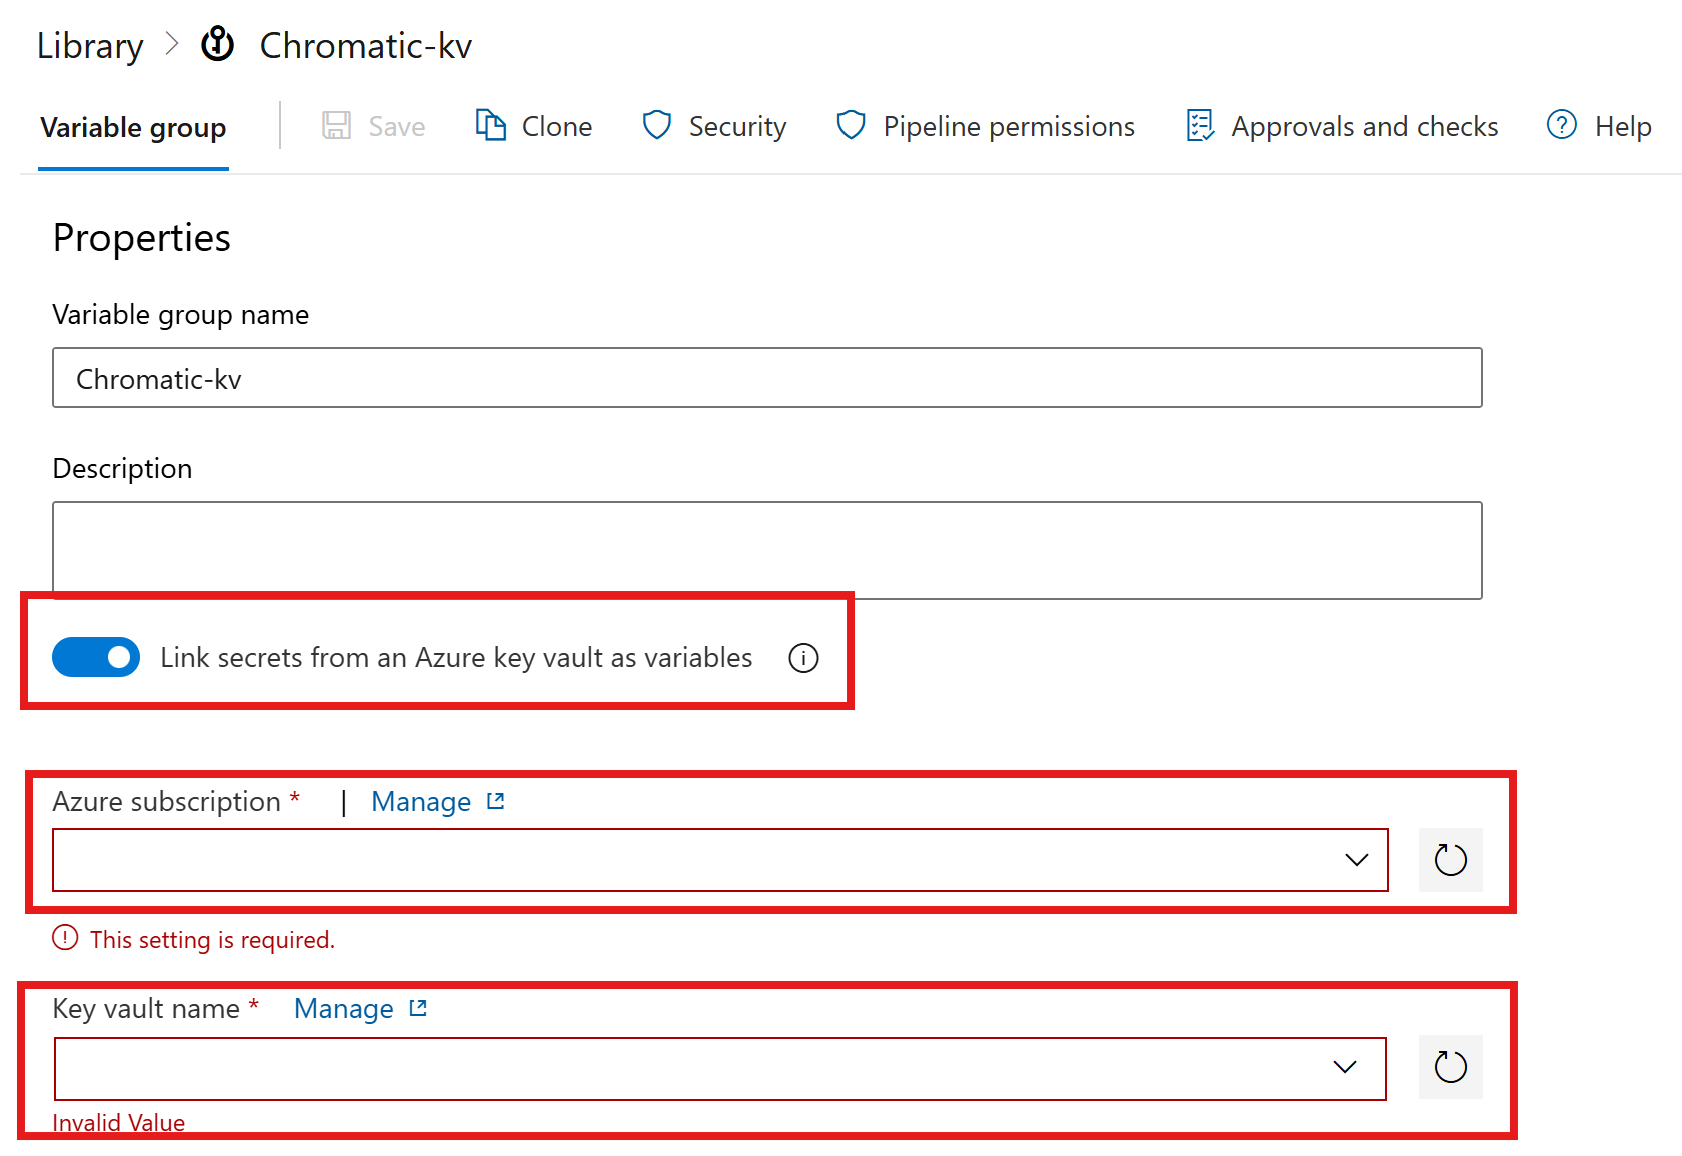Open the Variable group tab

(x=133, y=128)
